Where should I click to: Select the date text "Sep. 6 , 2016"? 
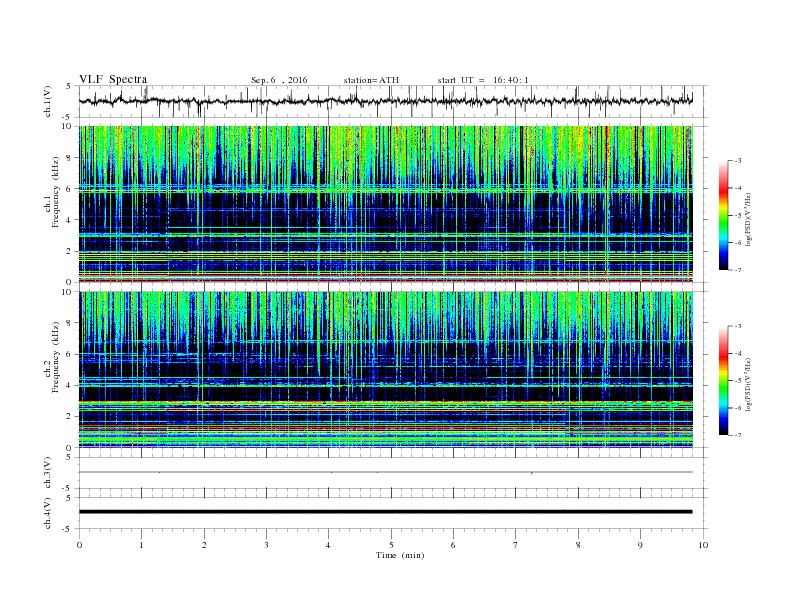279,80
